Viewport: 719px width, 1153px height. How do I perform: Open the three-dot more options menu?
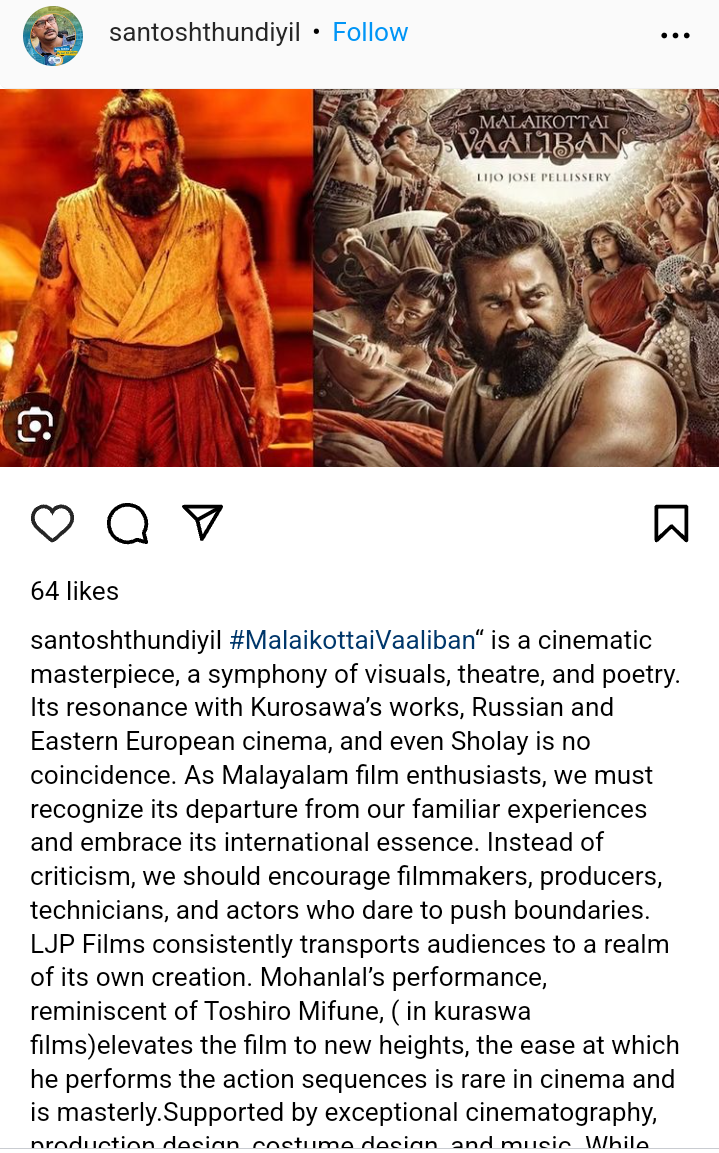[675, 35]
